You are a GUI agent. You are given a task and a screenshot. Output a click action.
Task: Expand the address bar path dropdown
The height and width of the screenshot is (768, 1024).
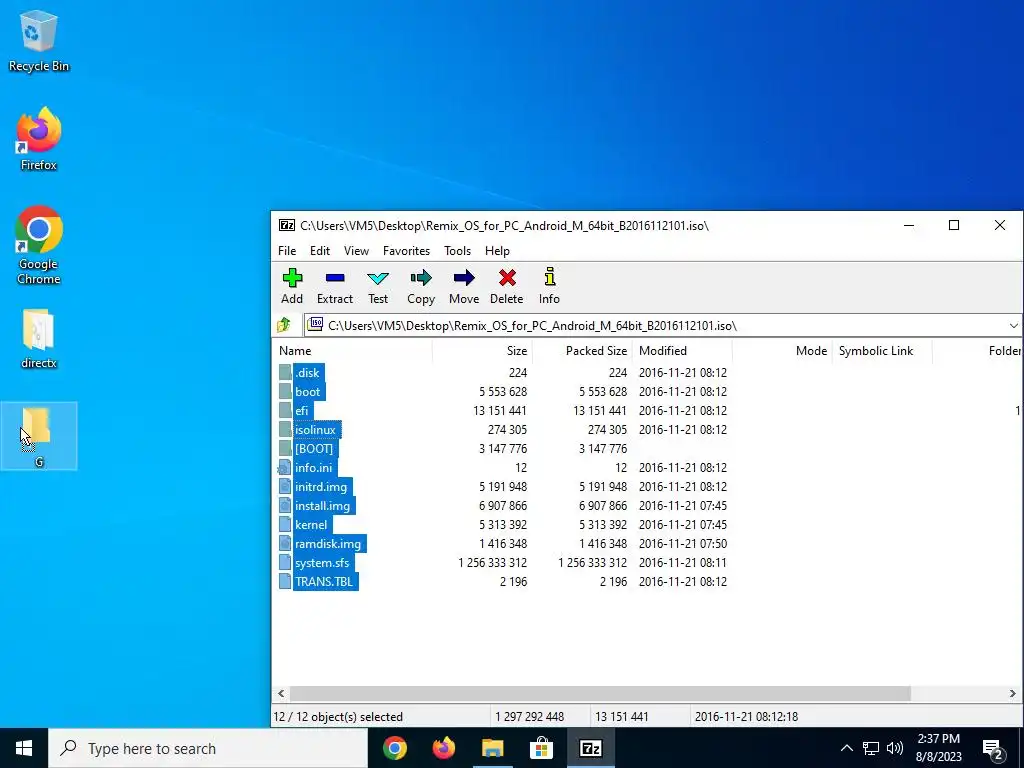1013,325
